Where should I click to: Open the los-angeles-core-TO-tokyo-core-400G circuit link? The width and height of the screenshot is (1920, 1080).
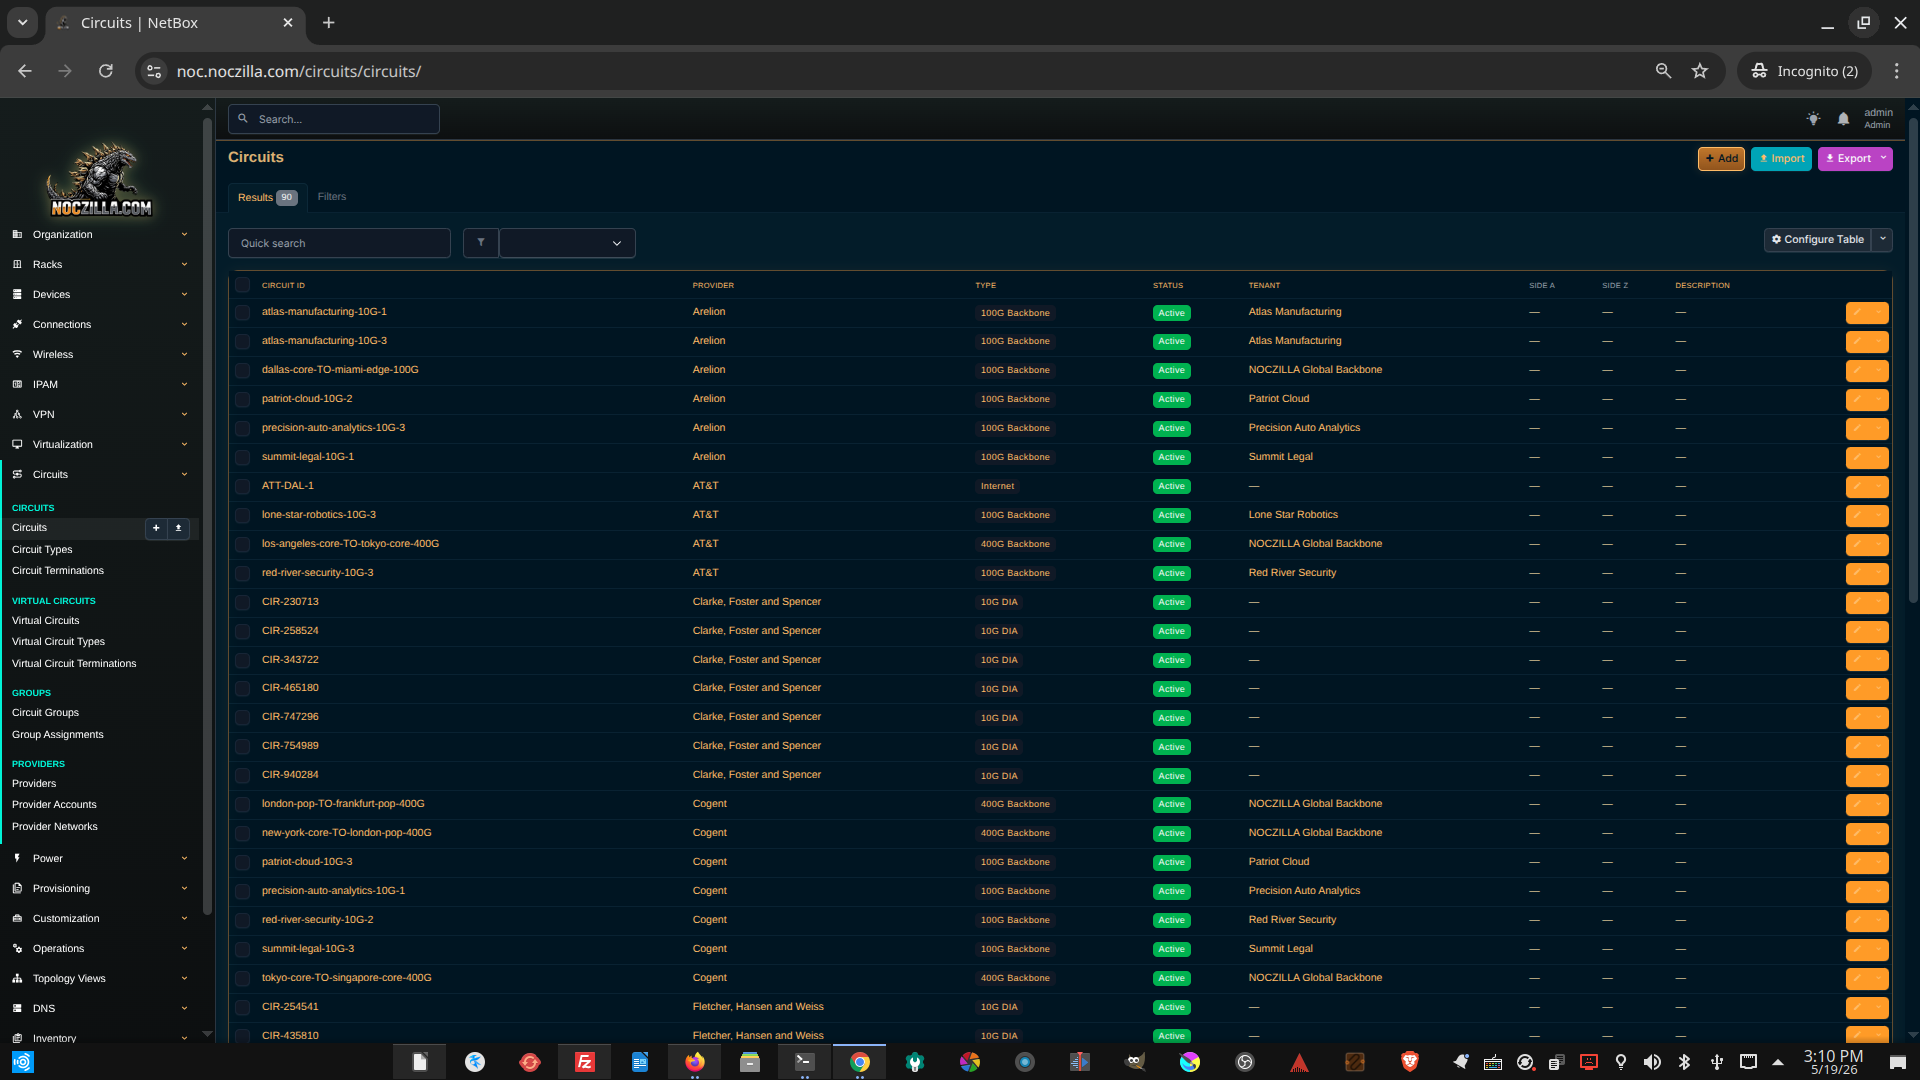tap(350, 544)
